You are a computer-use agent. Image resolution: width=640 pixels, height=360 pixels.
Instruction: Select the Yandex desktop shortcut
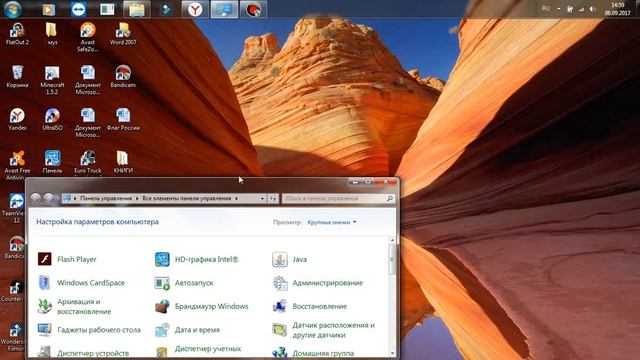[x=17, y=120]
